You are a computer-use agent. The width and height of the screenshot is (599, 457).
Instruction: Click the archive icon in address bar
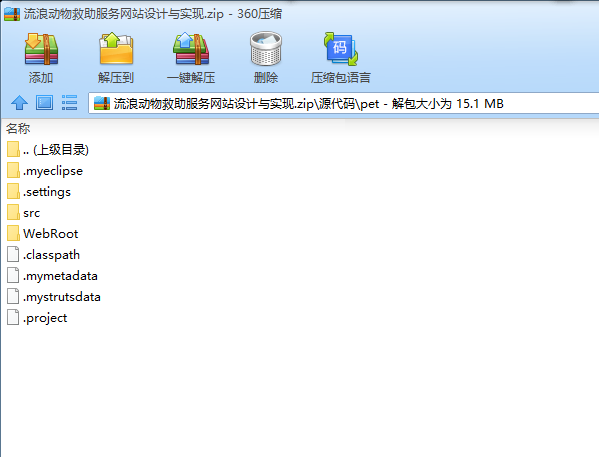102,104
